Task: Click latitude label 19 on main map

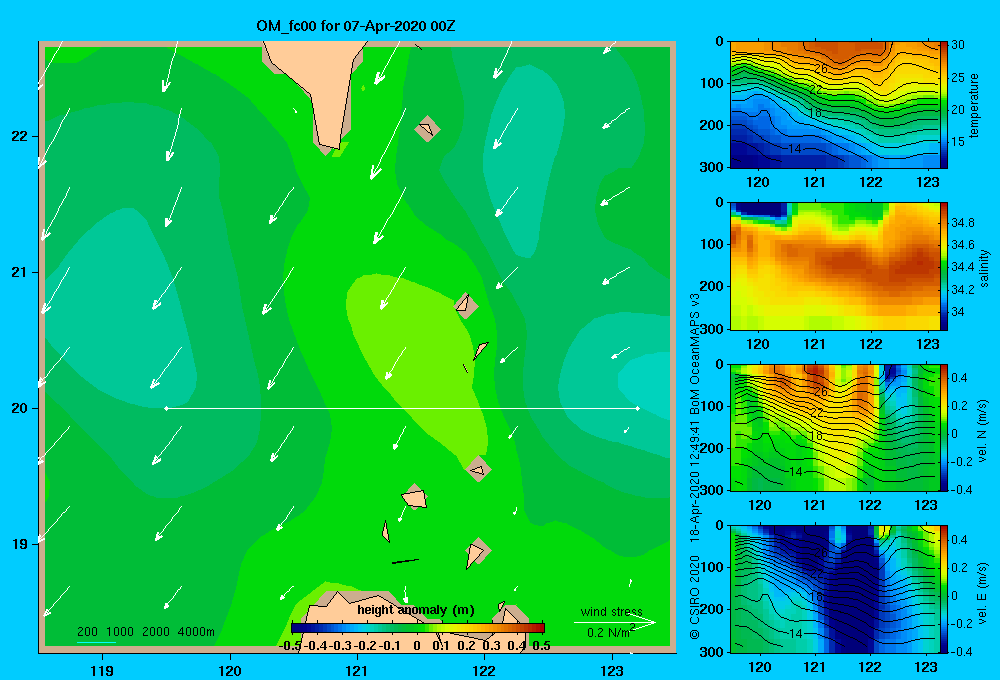Action: point(19,544)
